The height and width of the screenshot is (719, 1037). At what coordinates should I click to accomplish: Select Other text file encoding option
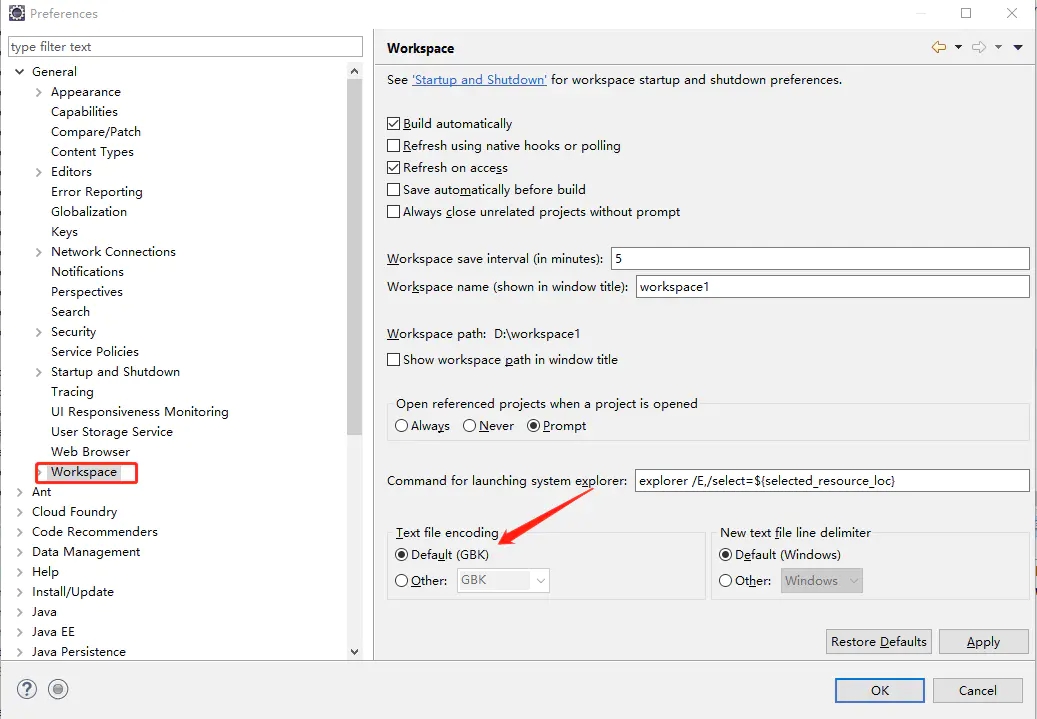point(402,581)
